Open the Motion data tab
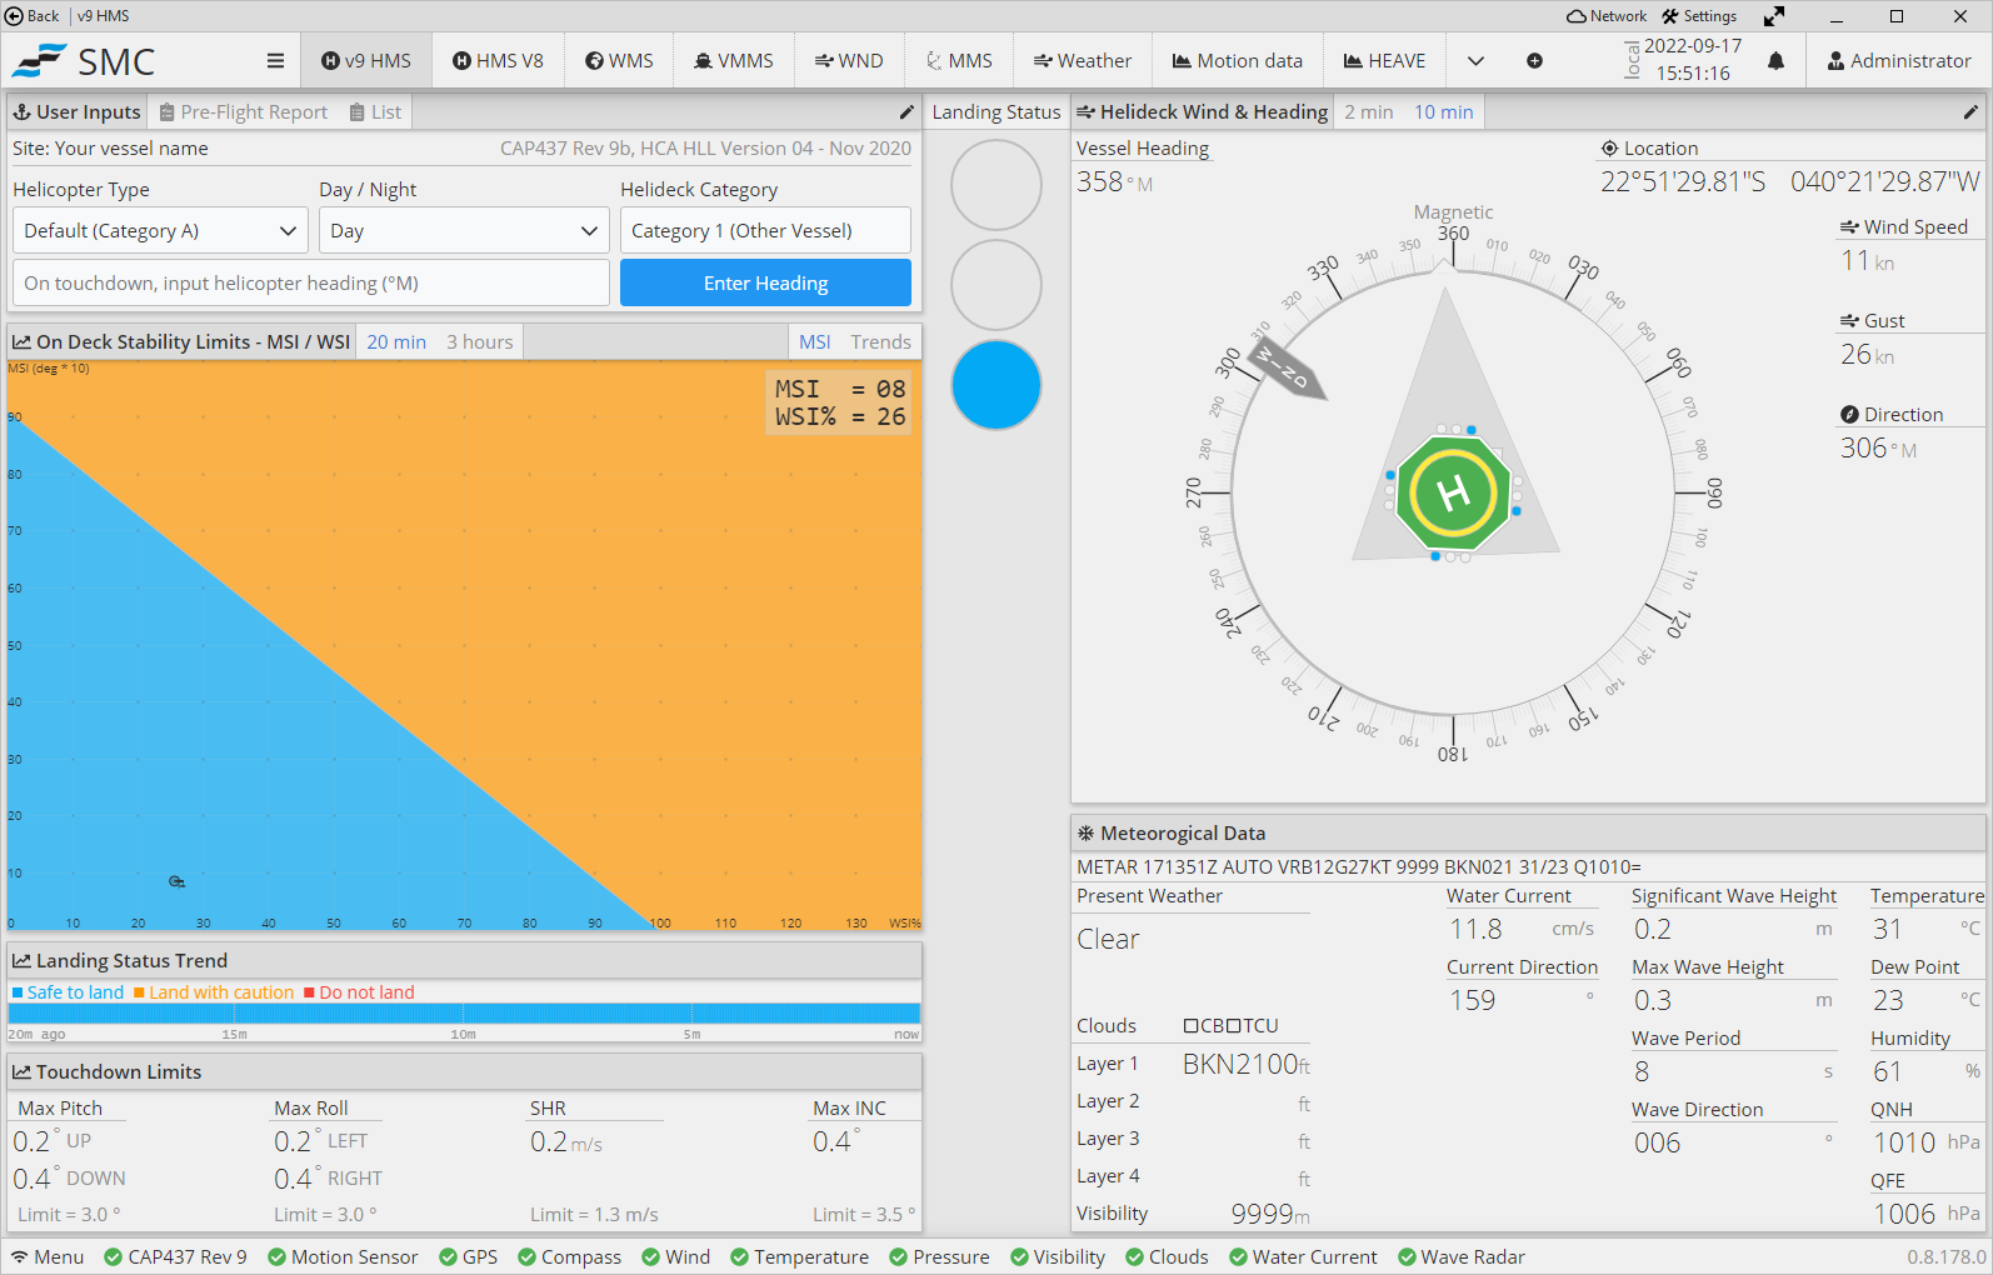Screen dimensions: 1993x1275 (1237, 61)
